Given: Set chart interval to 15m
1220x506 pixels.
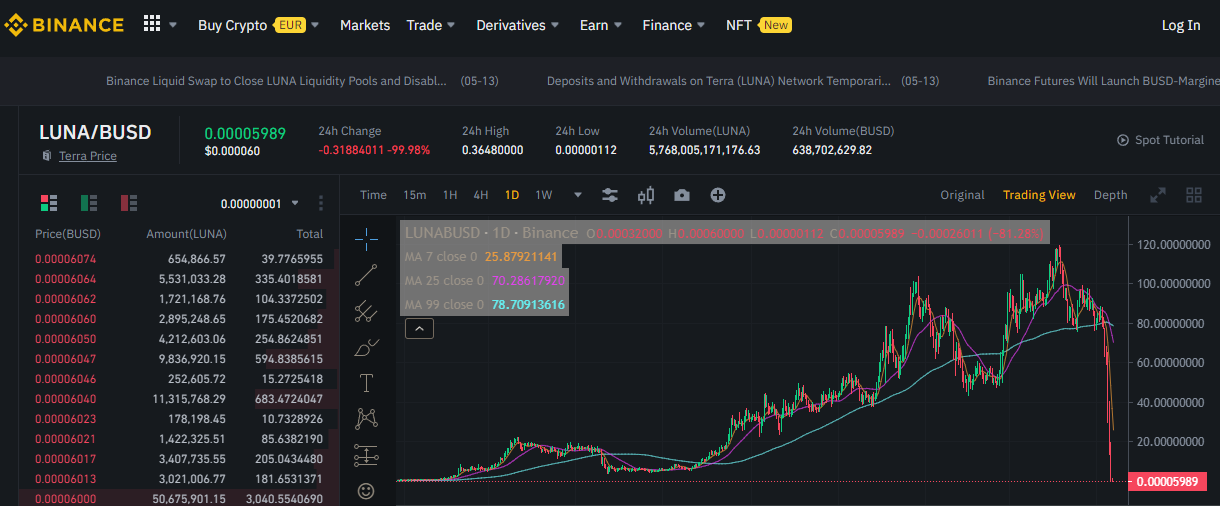Looking at the screenshot, I should coord(415,195).
